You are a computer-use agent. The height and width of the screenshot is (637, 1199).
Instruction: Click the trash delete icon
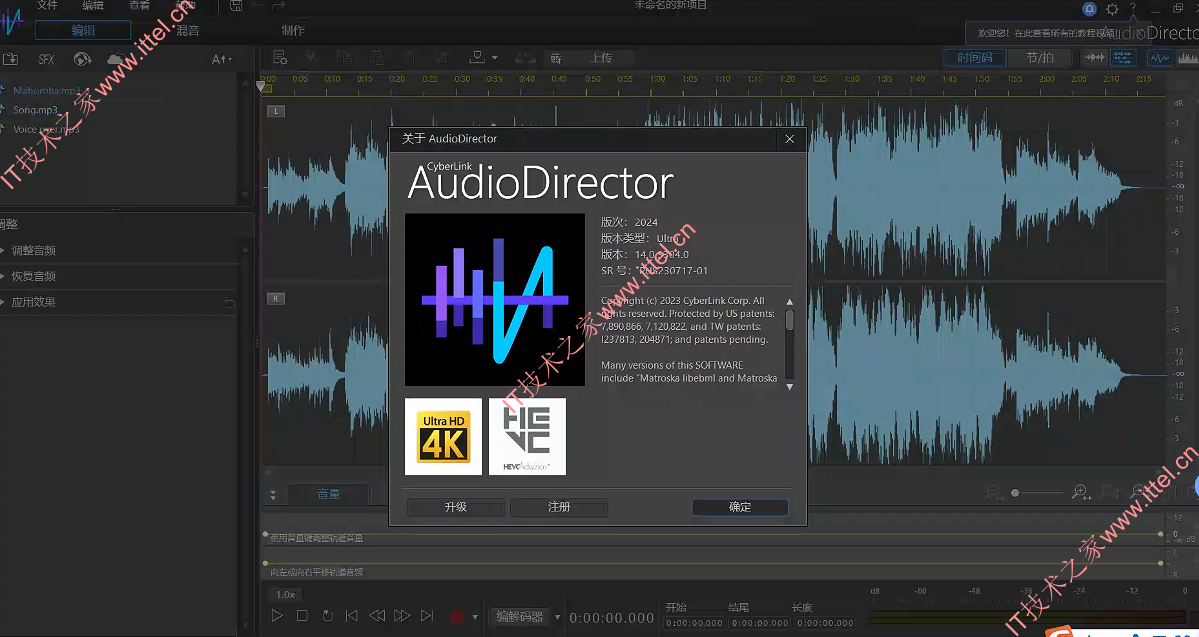tap(410, 57)
